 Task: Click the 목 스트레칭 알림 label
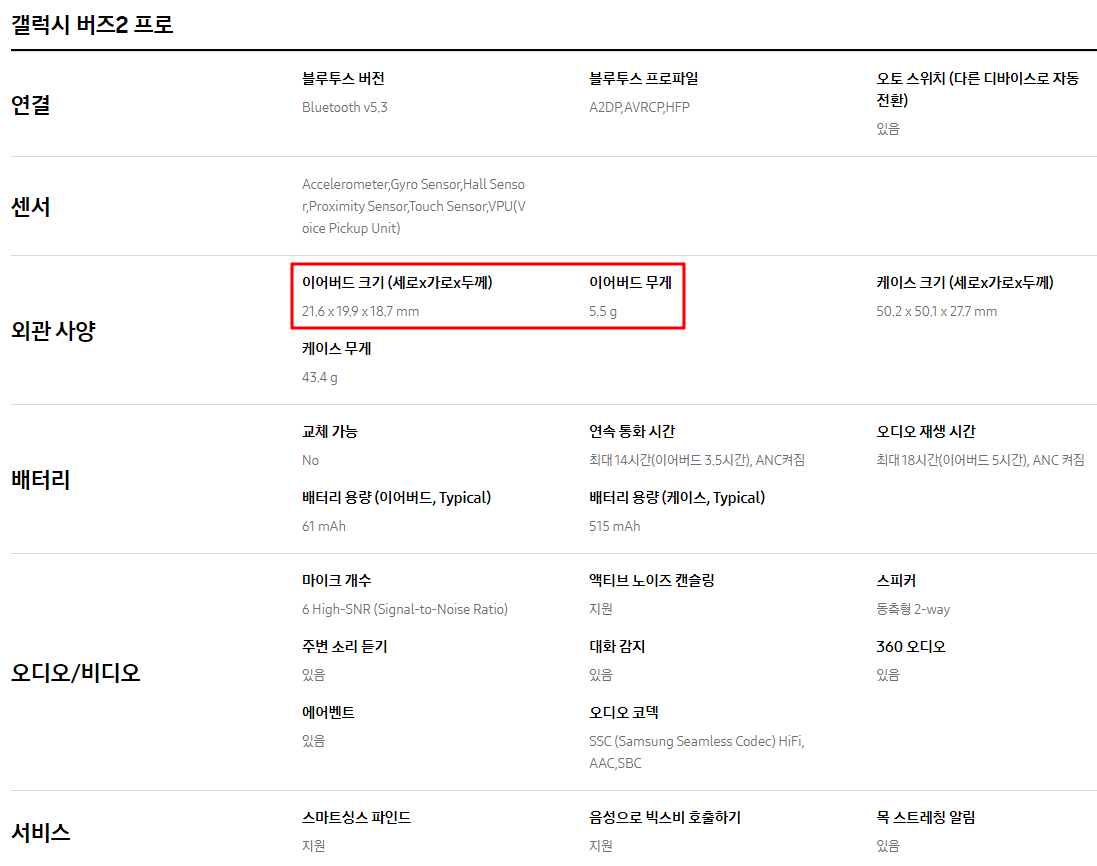926,817
